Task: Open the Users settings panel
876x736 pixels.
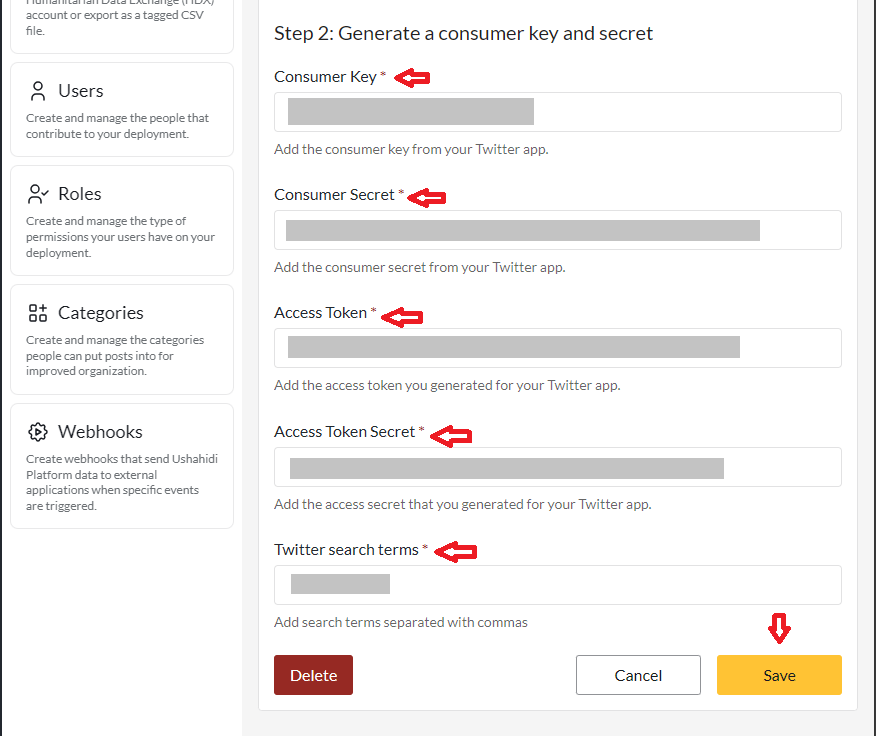Action: 121,109
